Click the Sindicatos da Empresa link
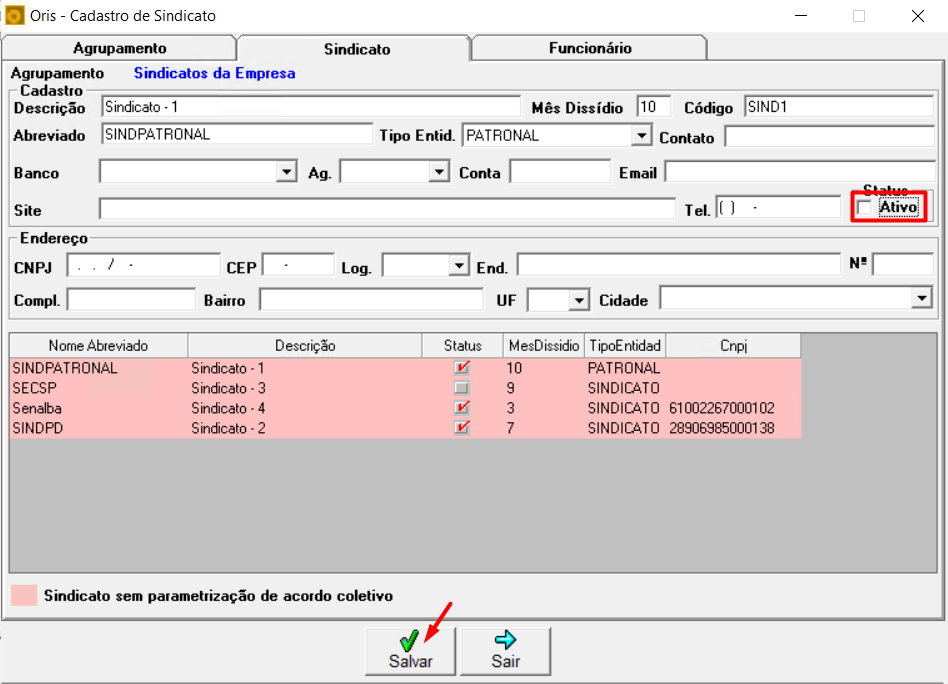Image resolution: width=948 pixels, height=684 pixels. (x=214, y=73)
